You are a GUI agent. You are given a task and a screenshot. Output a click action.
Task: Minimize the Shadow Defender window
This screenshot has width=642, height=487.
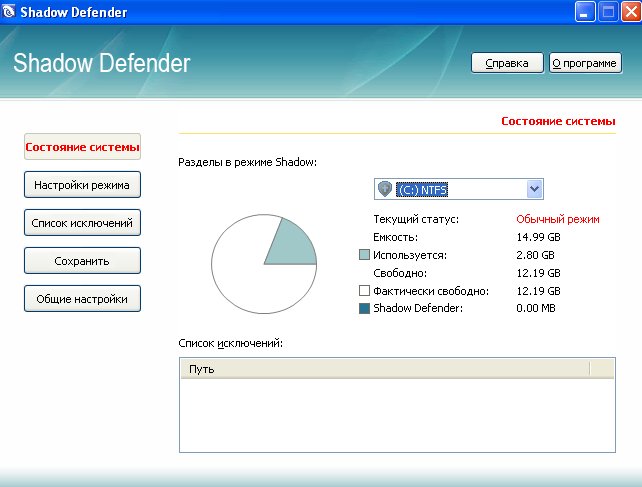(x=585, y=11)
